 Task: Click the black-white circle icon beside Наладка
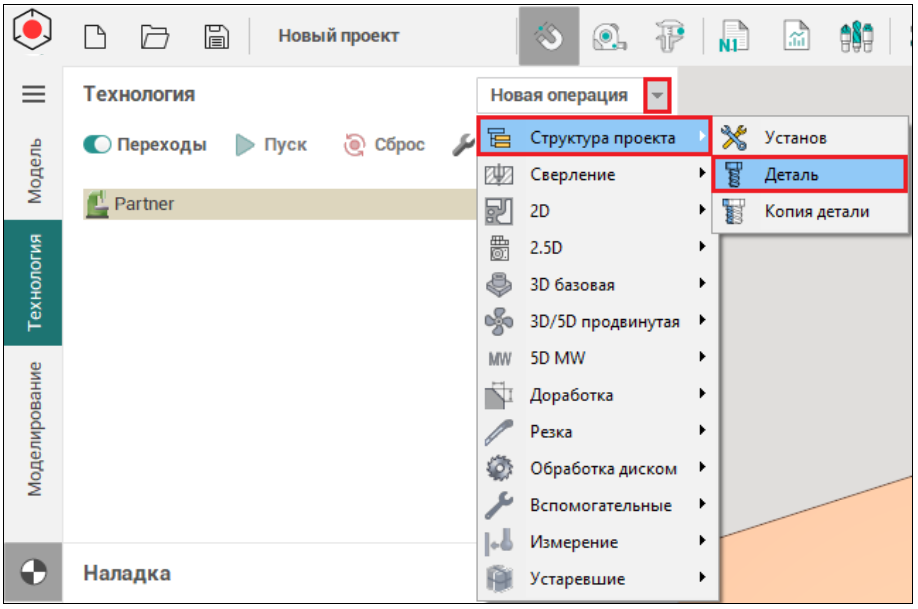coord(33,573)
